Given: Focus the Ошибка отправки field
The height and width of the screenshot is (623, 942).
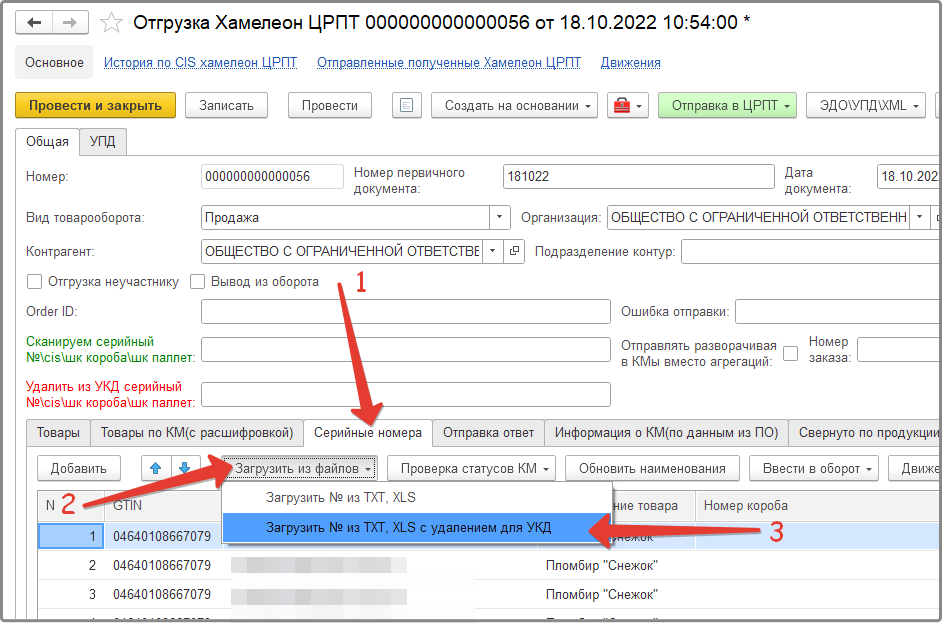Looking at the screenshot, I should 838,312.
